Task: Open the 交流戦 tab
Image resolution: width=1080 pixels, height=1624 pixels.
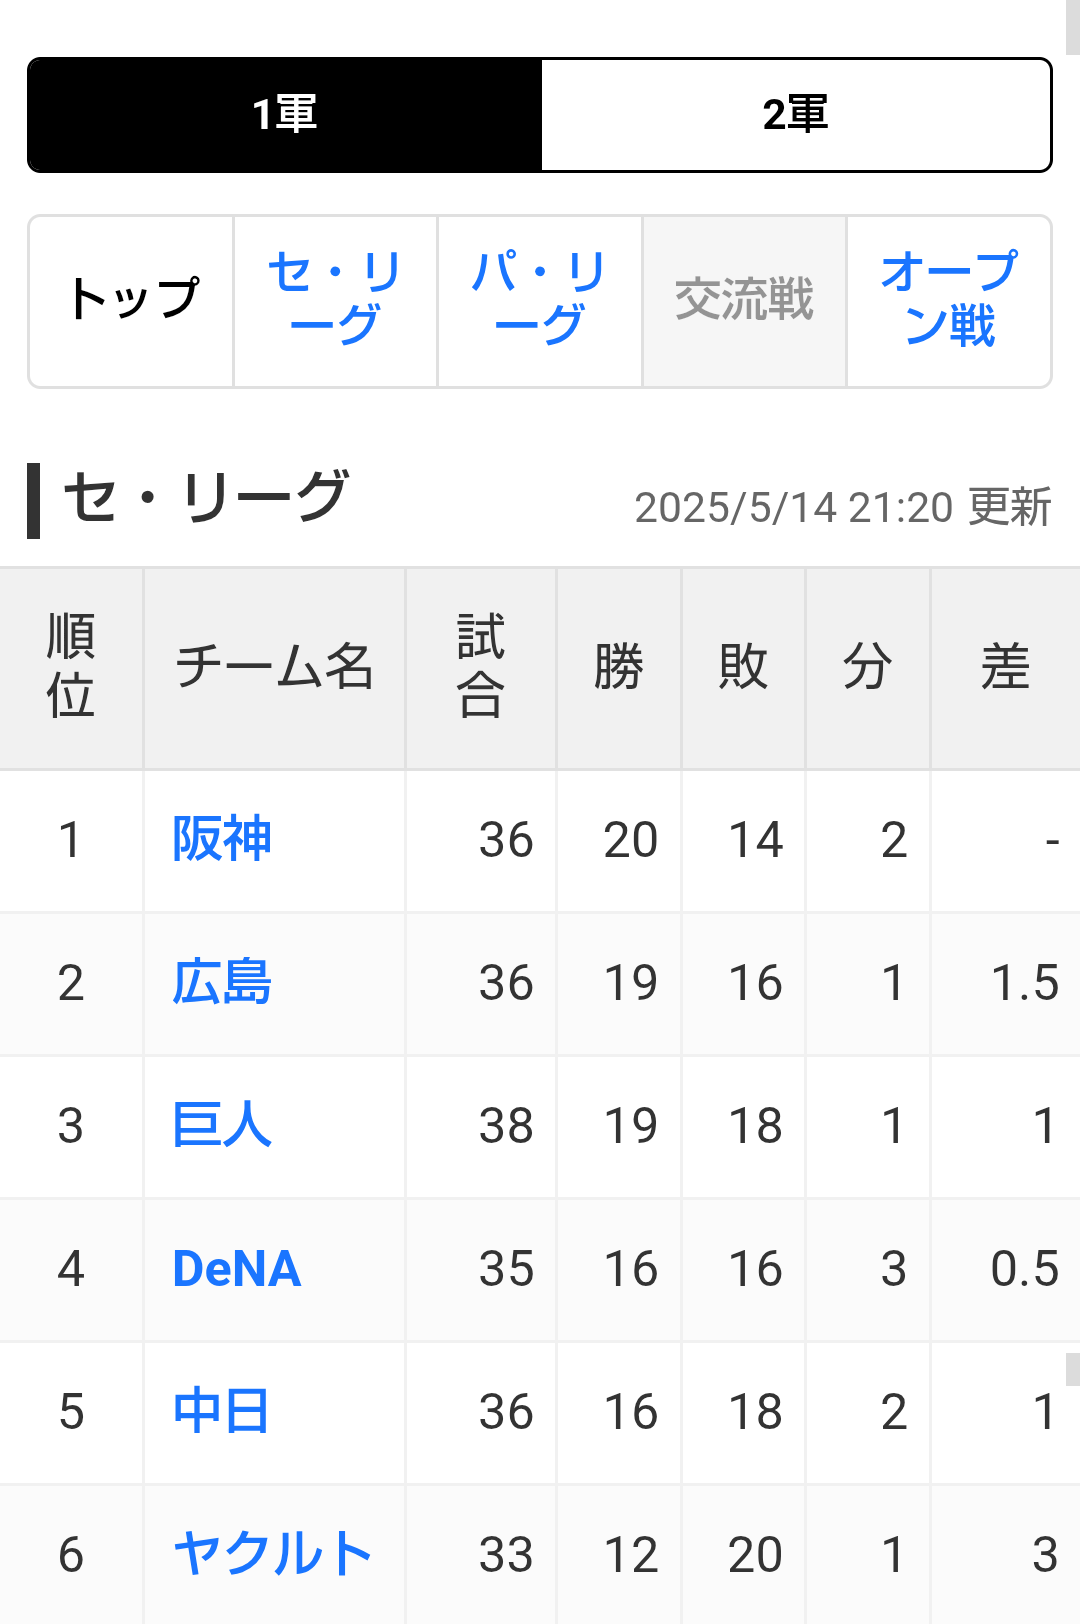Action: [744, 301]
